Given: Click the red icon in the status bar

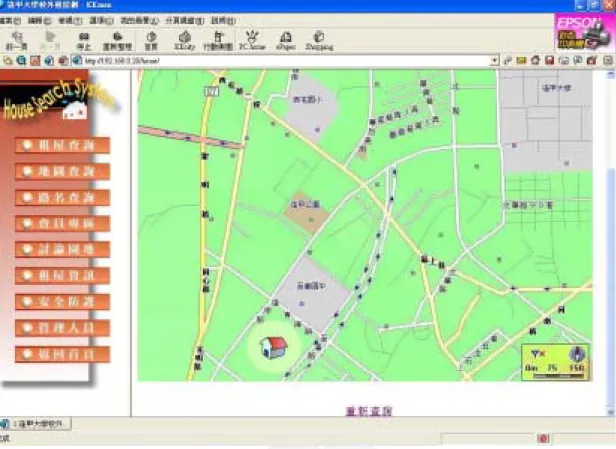Looking at the screenshot, I should pos(544,438).
